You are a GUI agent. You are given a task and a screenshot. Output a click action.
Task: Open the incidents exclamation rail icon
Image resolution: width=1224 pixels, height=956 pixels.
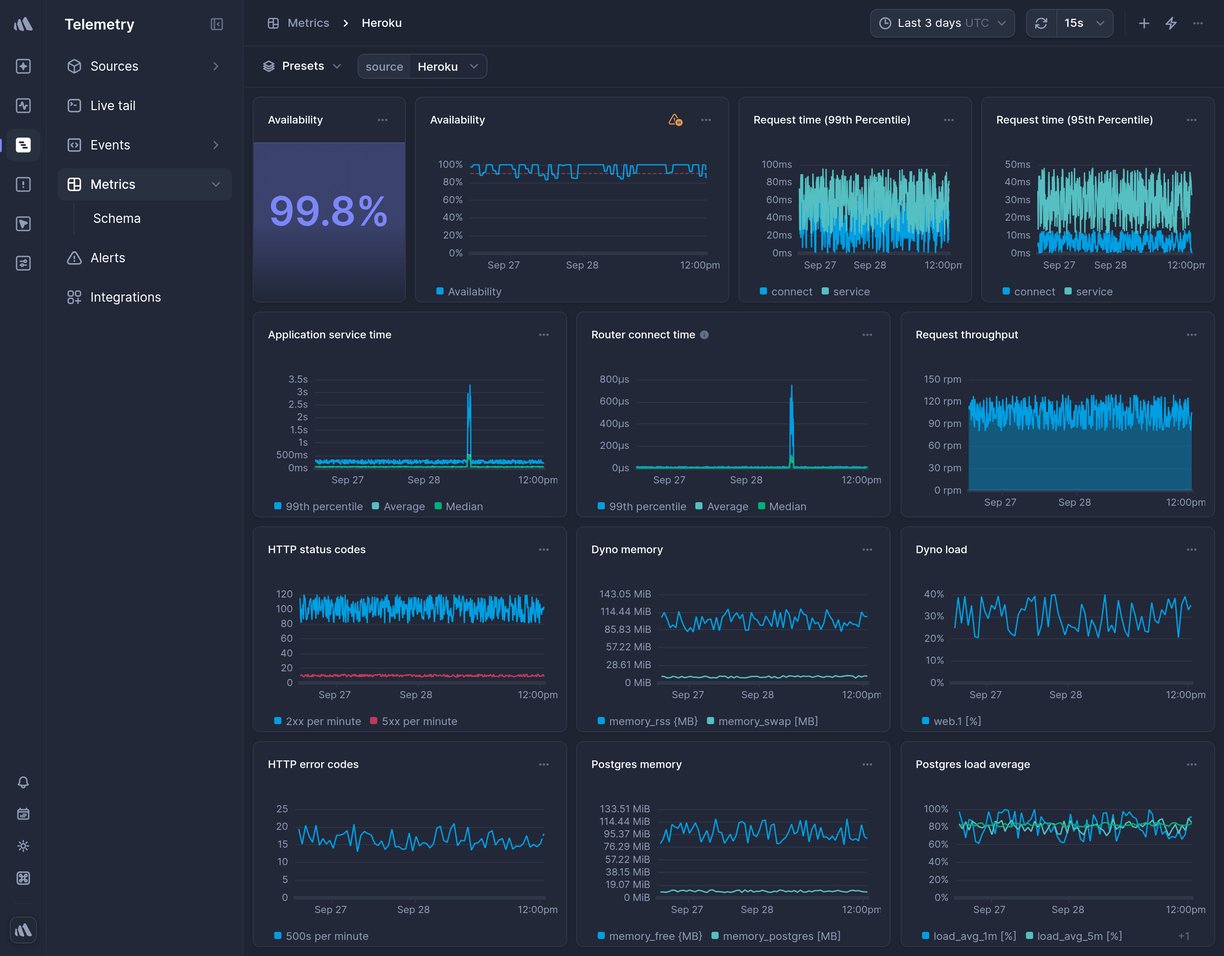coord(23,184)
